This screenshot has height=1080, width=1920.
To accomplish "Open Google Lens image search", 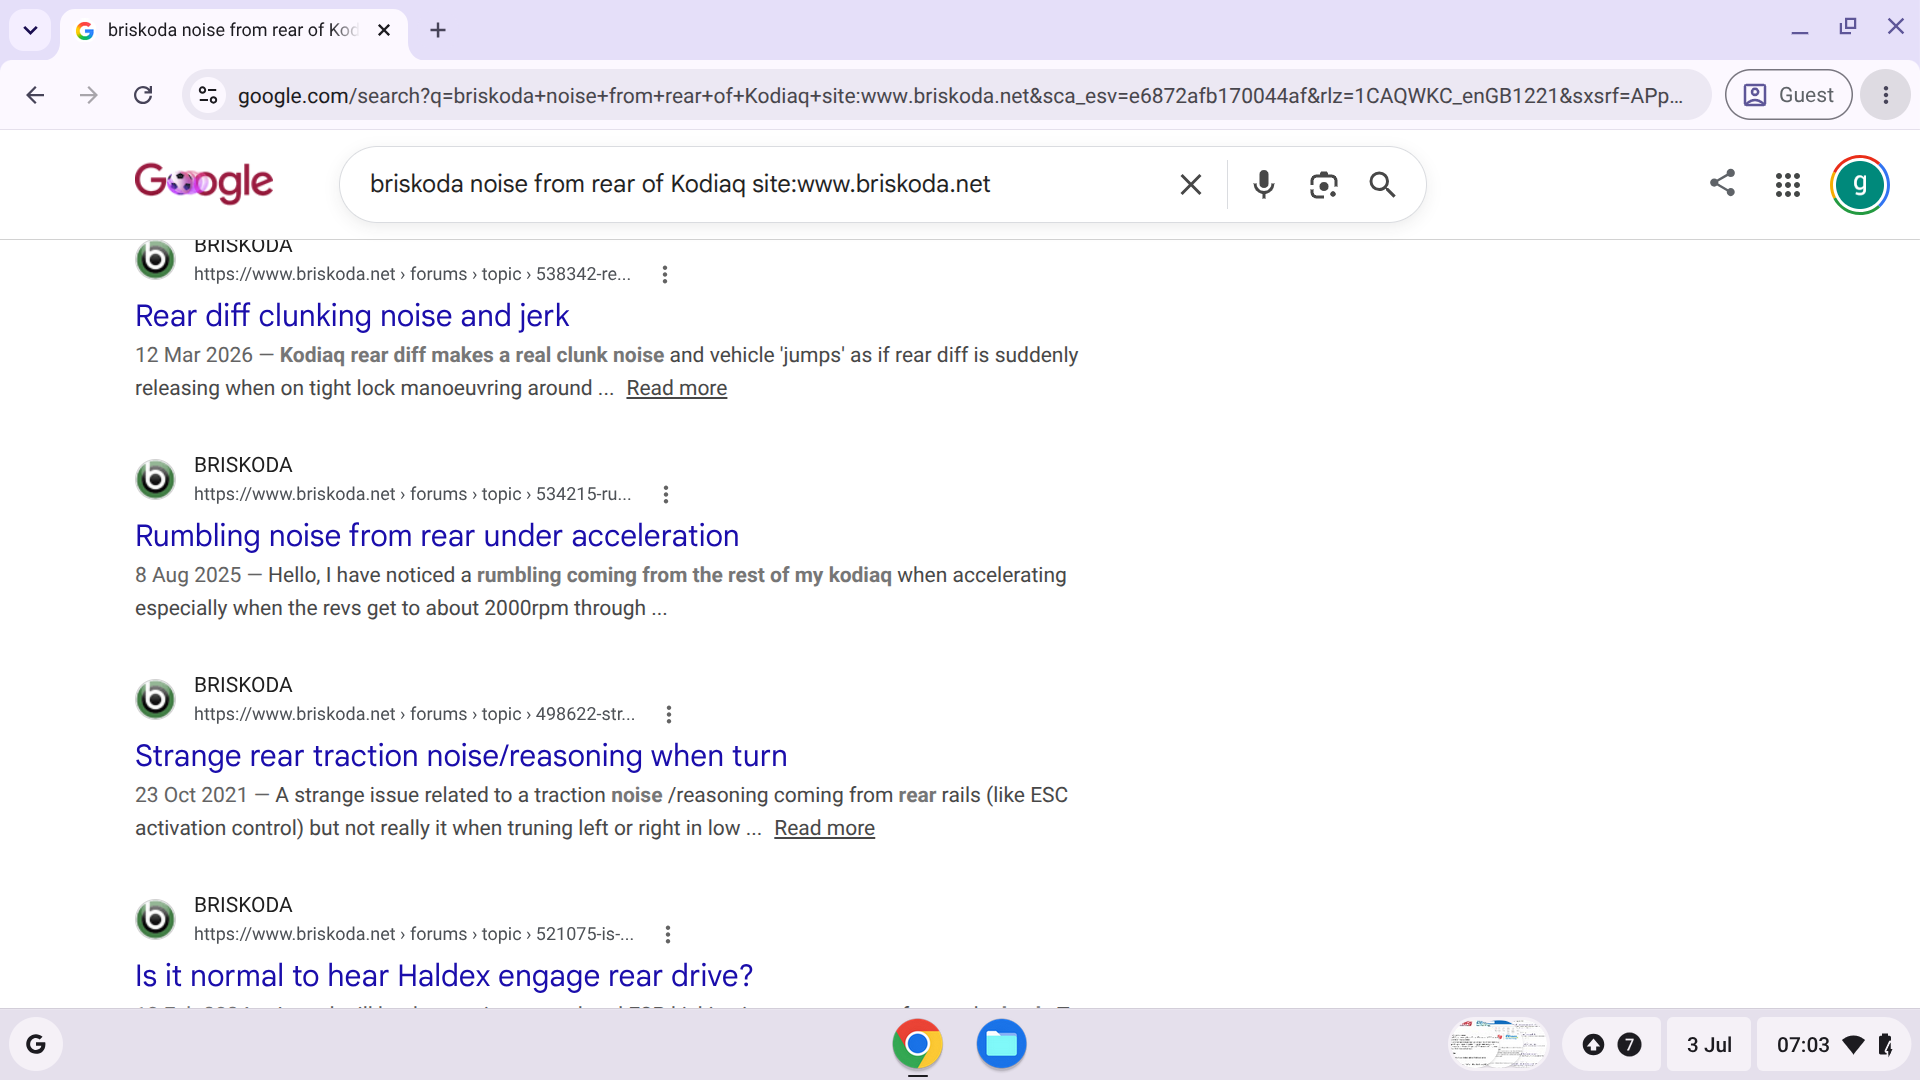I will [1323, 184].
